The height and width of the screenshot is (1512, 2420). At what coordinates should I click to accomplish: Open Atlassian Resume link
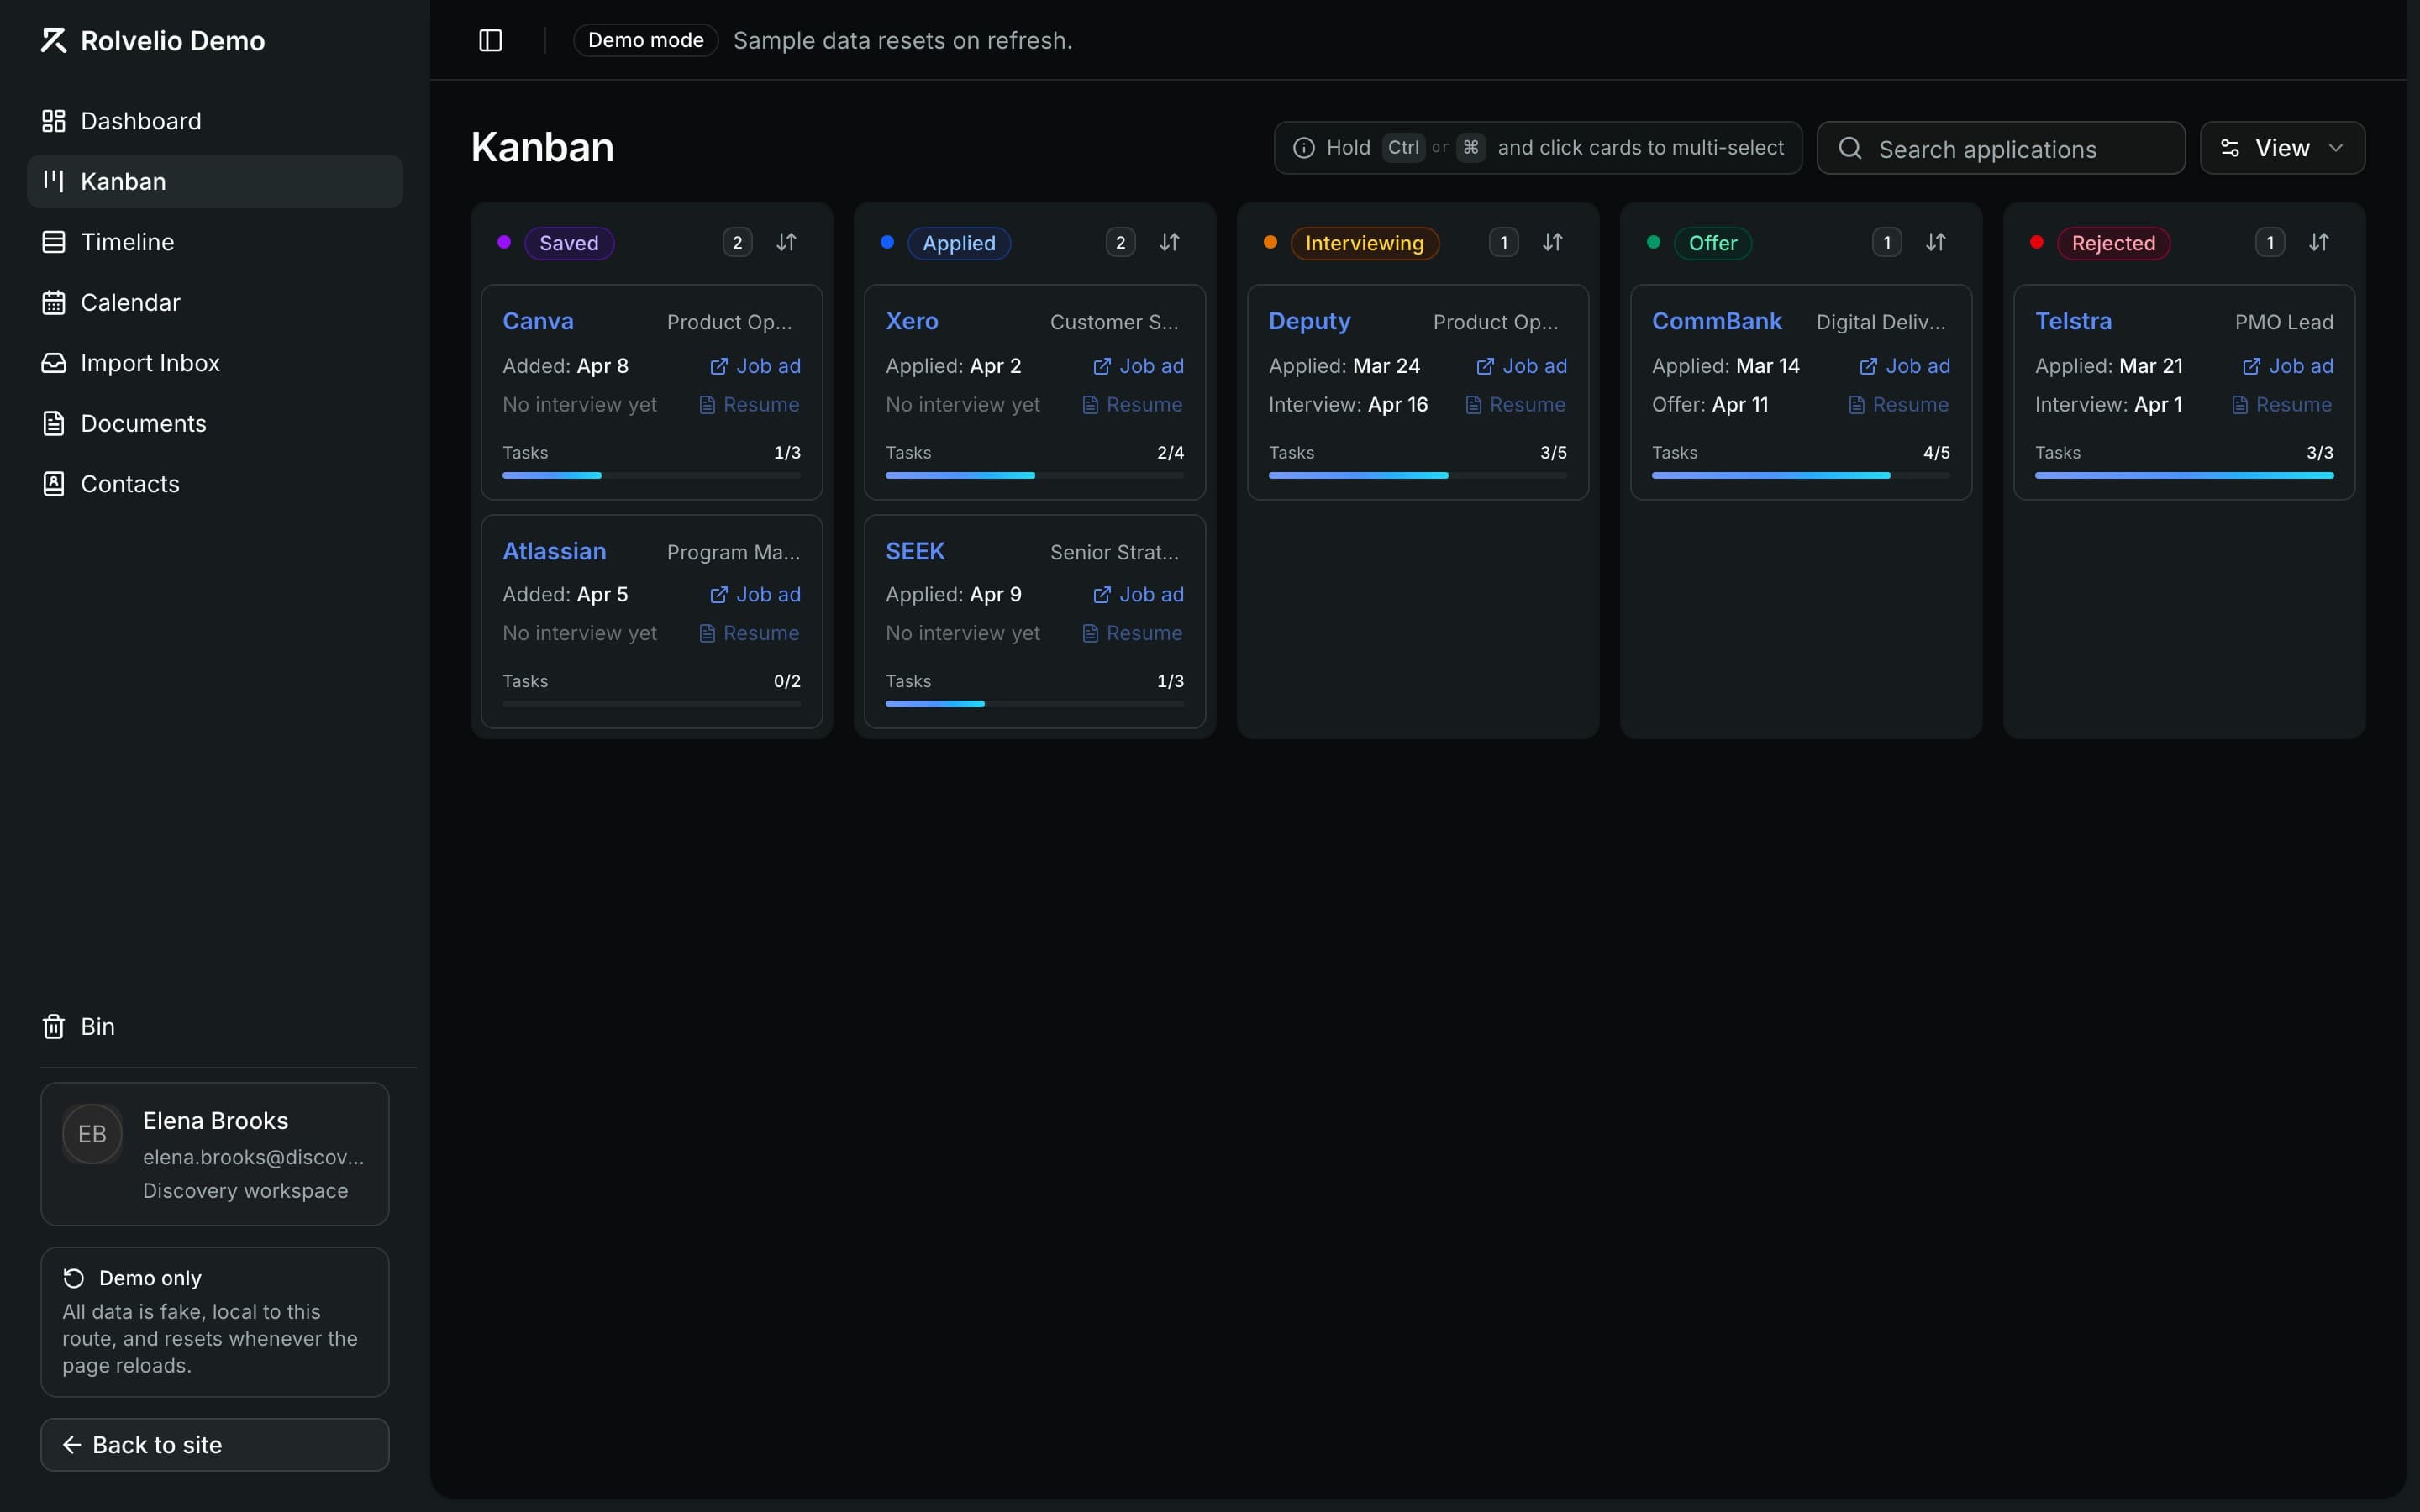point(749,633)
